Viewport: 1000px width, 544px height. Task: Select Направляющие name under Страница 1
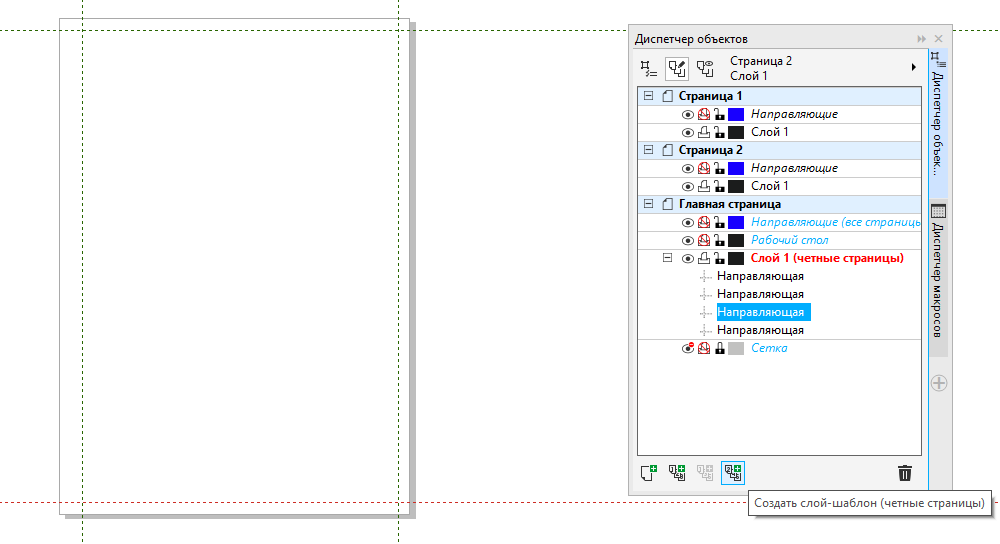click(794, 114)
